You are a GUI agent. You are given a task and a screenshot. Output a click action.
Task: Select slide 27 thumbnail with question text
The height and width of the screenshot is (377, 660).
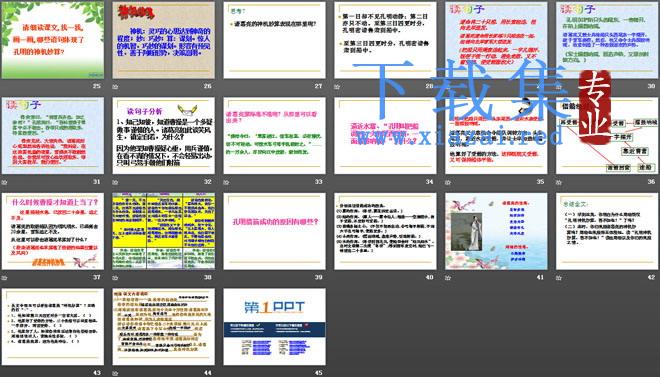[x=274, y=40]
